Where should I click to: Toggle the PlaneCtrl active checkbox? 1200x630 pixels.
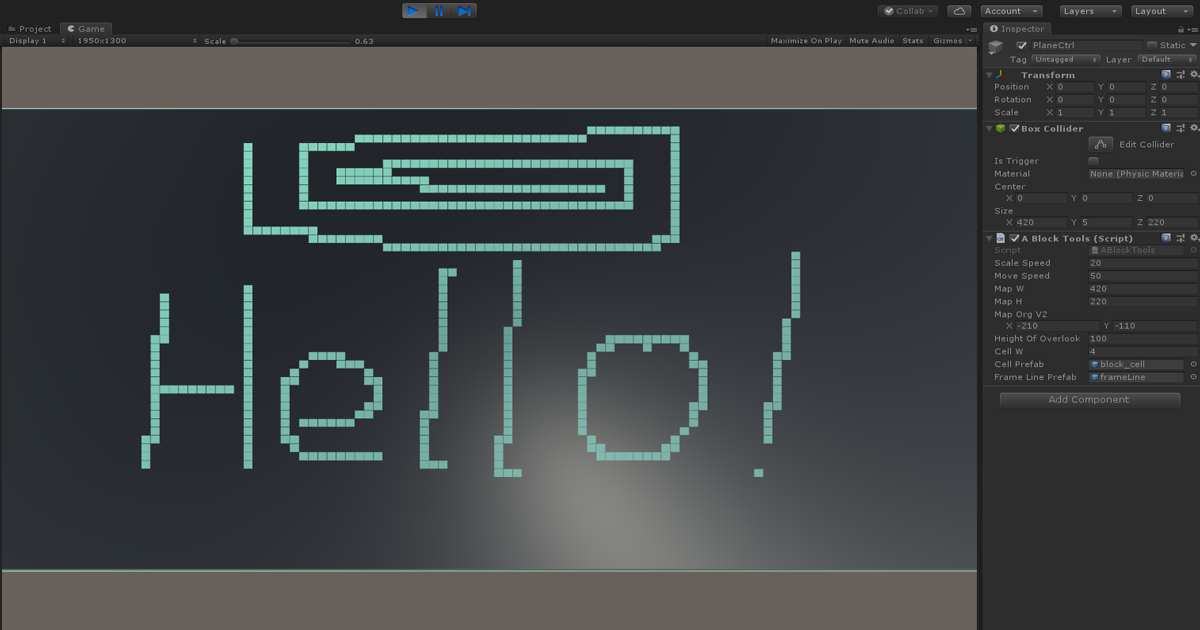[x=1021, y=46]
